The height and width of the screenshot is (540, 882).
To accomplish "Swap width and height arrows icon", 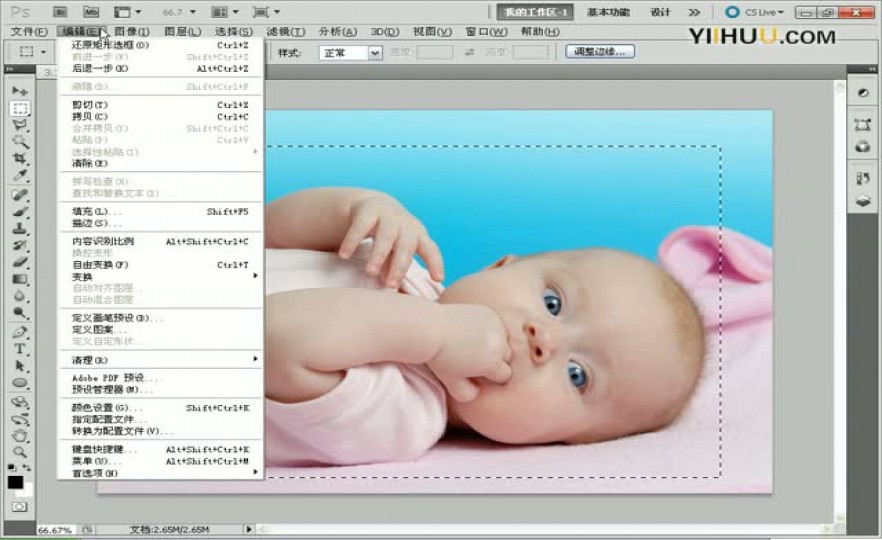I will [469, 52].
